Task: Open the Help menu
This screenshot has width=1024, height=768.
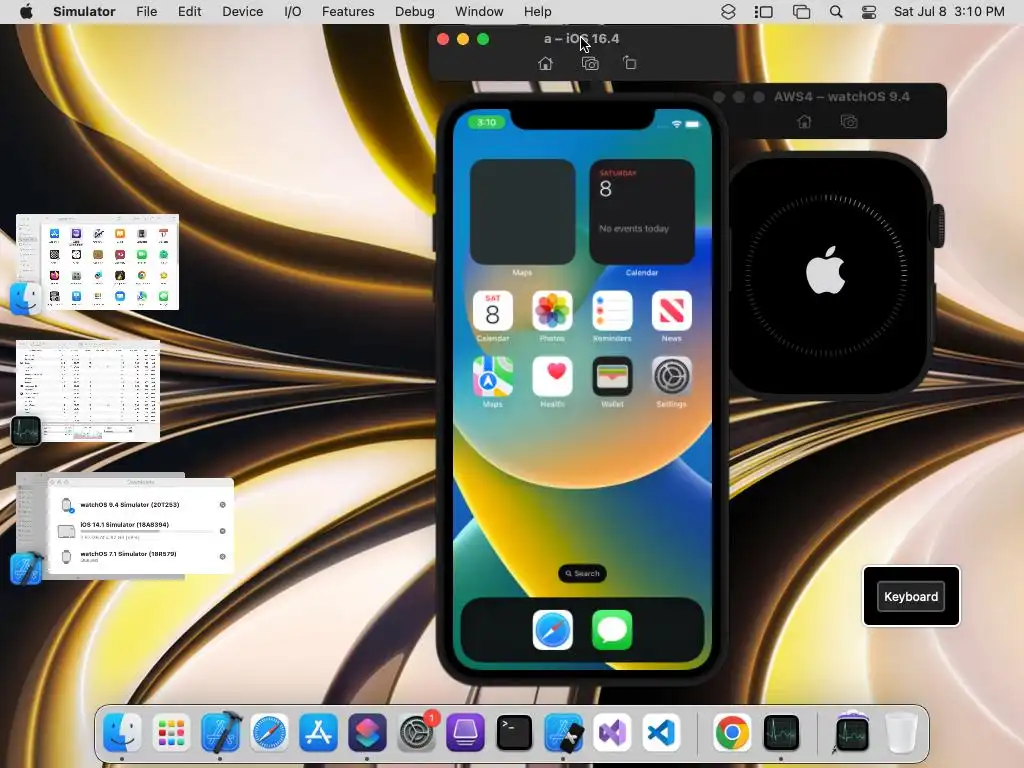Action: coord(537,12)
